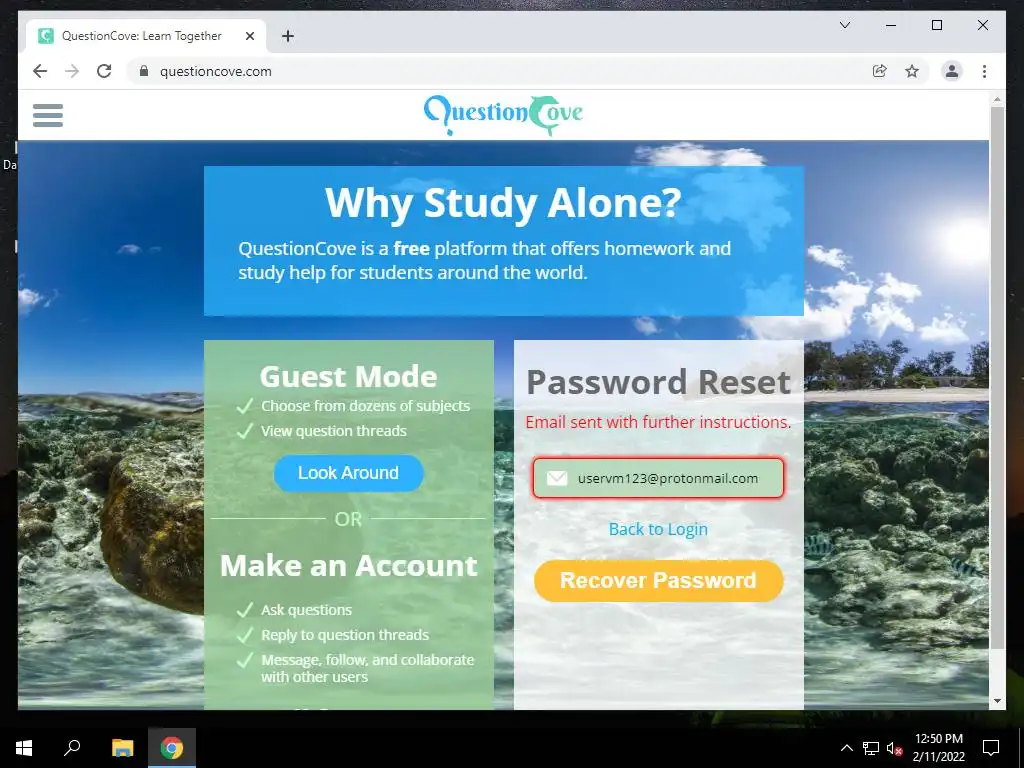Follow the Back to Login link
Image resolution: width=1024 pixels, height=768 pixels.
[658, 529]
